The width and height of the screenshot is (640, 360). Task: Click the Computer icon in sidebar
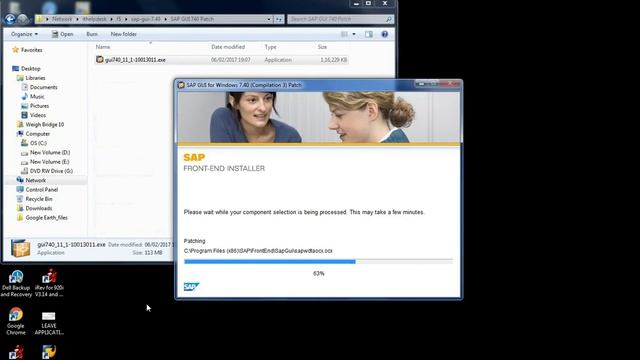[20, 133]
